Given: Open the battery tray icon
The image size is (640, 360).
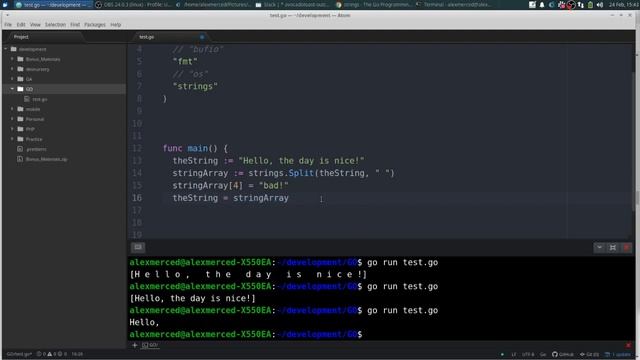Looking at the screenshot, I should [590, 5].
